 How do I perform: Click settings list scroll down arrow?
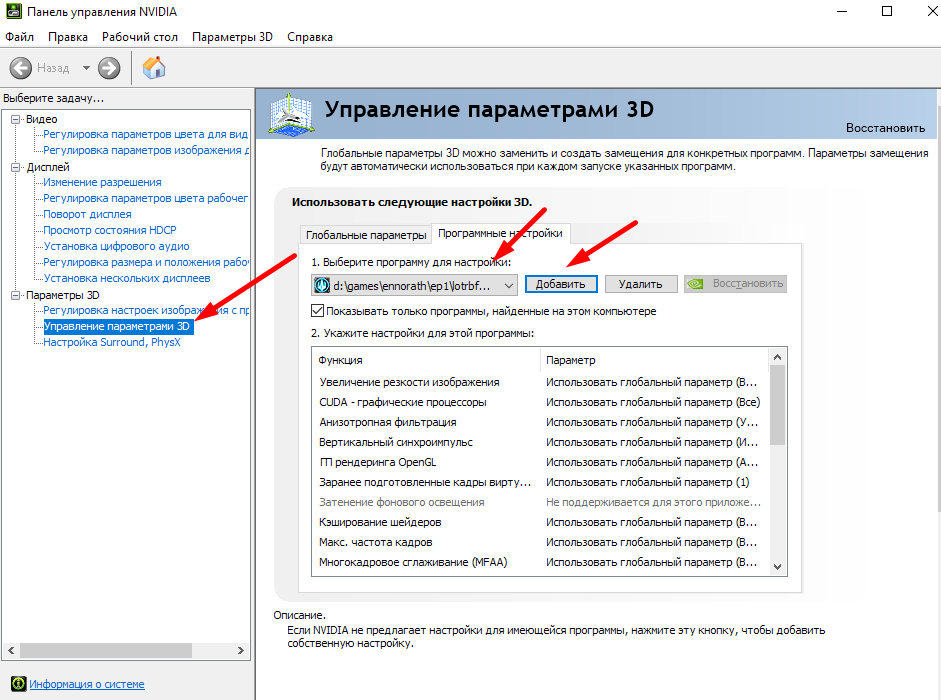click(x=778, y=567)
